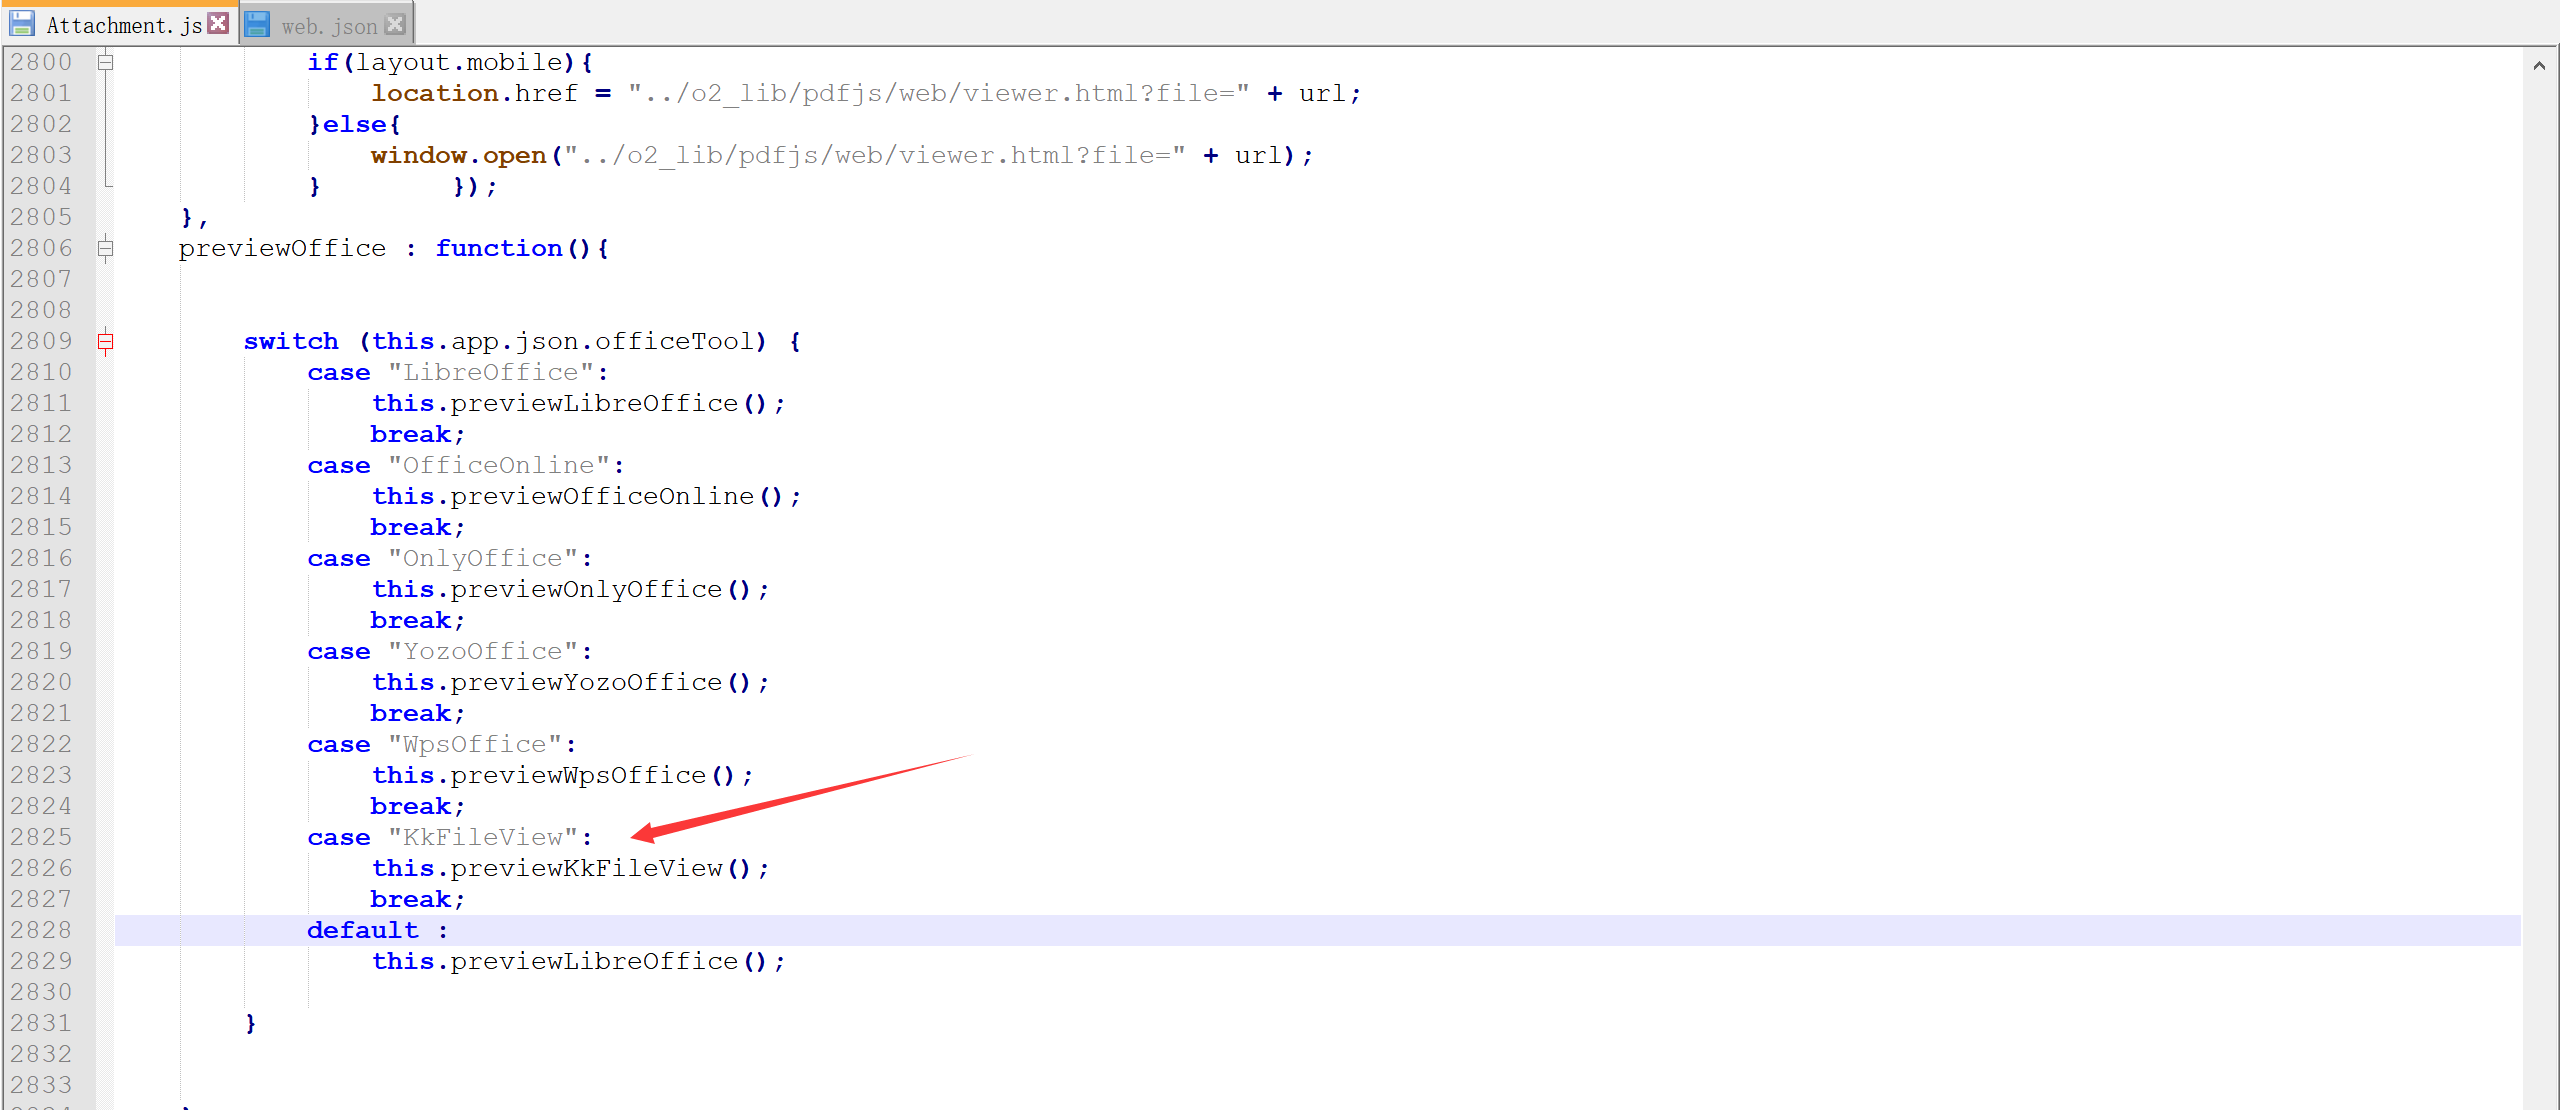
Task: Click the window.open call text
Action: coord(458,155)
